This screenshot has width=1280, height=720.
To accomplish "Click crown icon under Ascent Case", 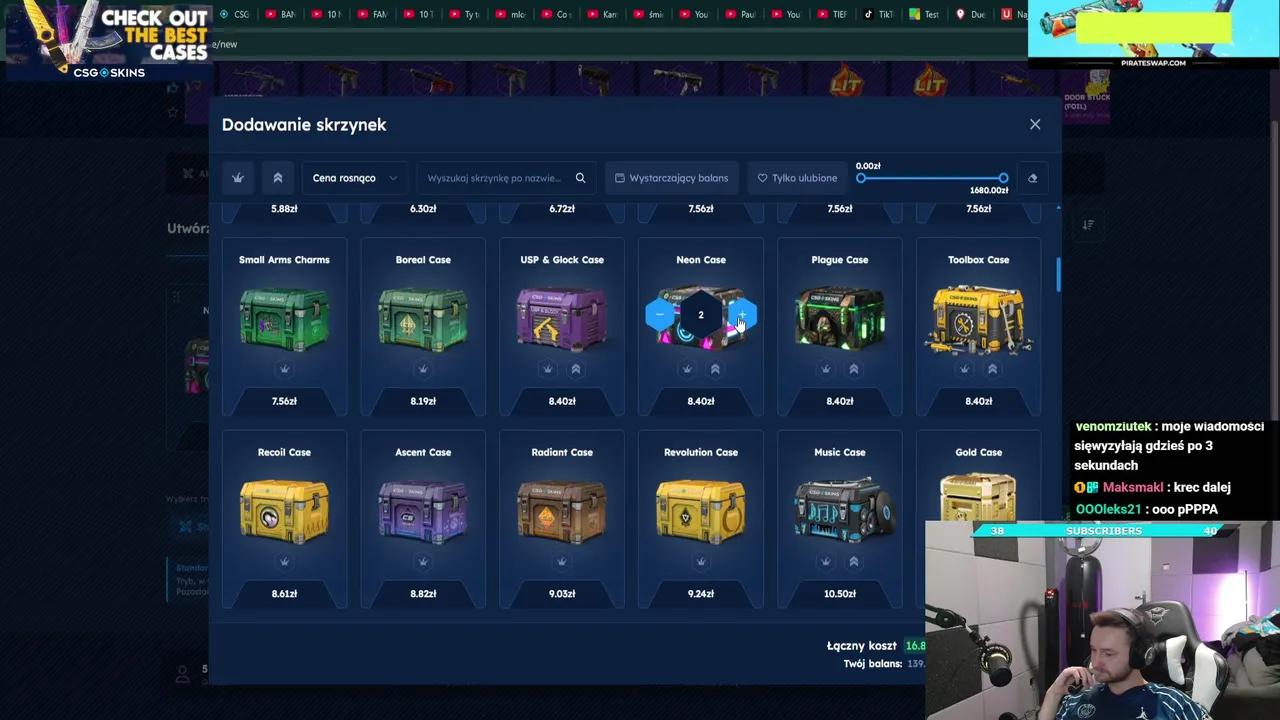I will [x=423, y=562].
